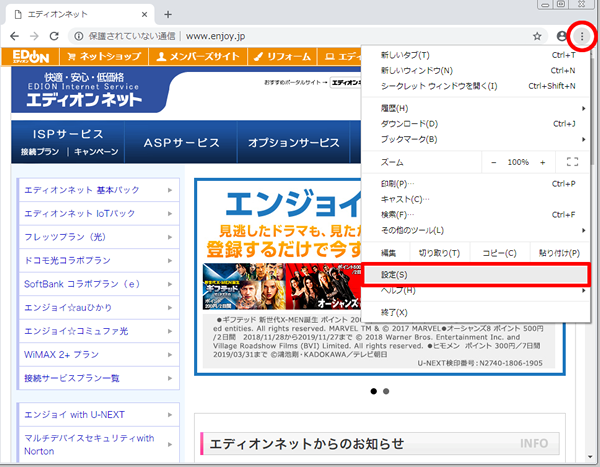Click キャンペーン under ISPサービス
This screenshot has height=467, width=600.
[x=96, y=152]
